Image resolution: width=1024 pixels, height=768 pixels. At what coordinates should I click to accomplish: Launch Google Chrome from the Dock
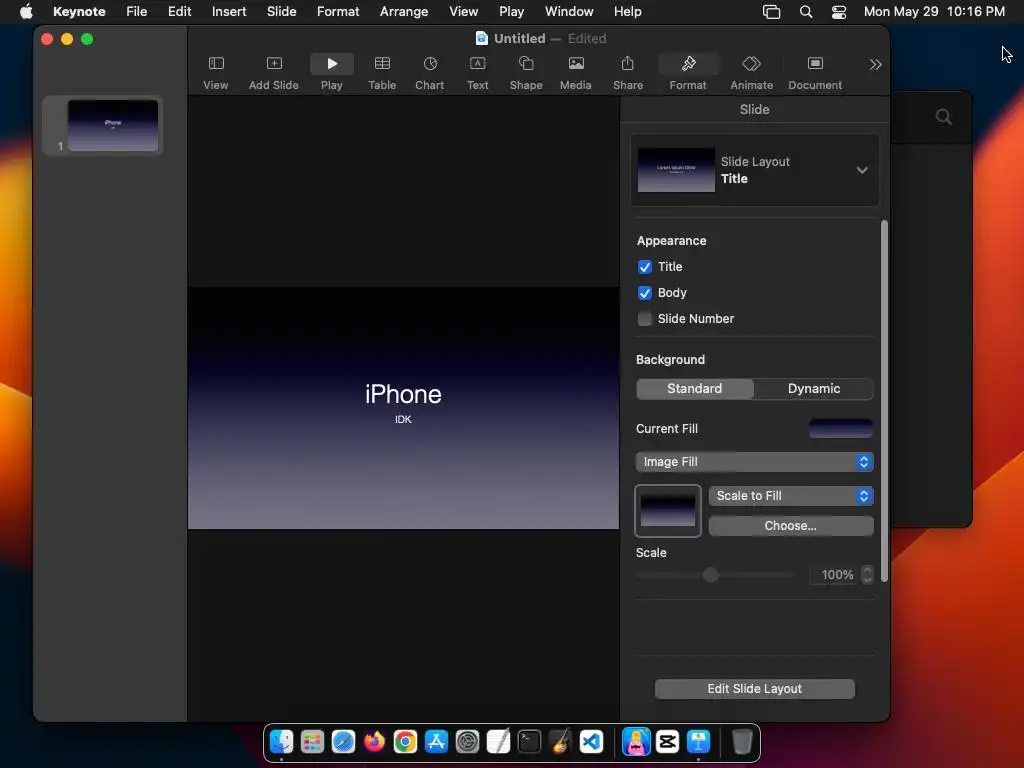(x=406, y=742)
